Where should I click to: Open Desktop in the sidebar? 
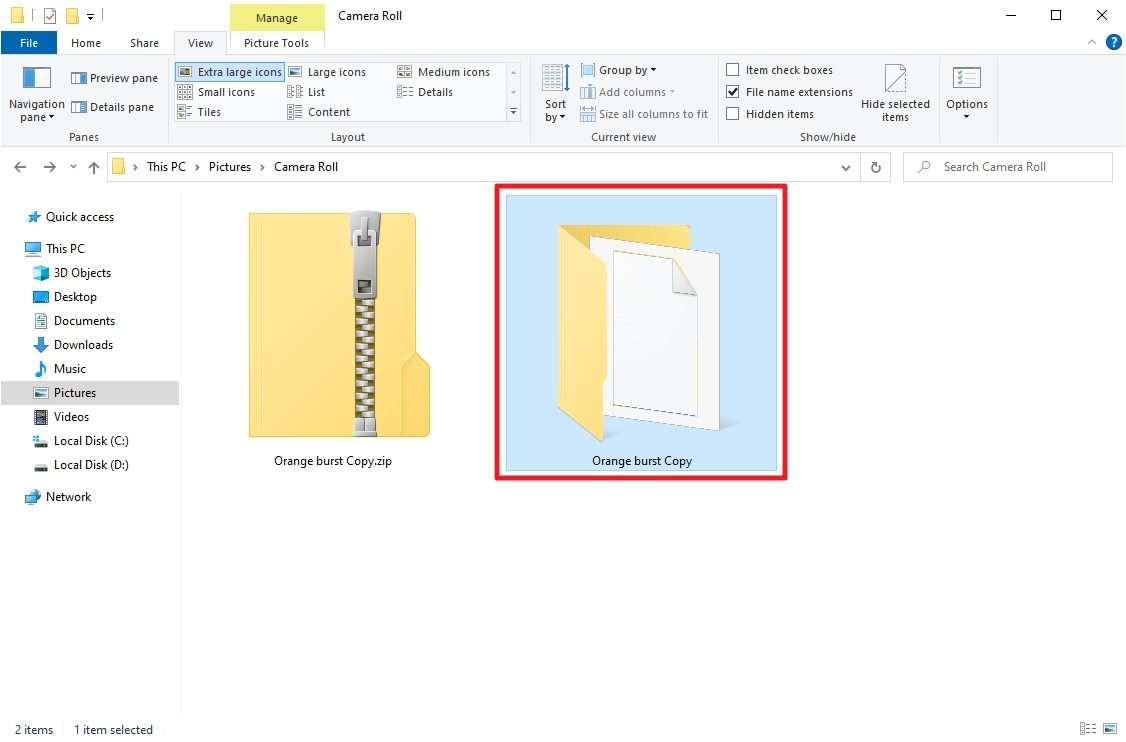coord(65,297)
